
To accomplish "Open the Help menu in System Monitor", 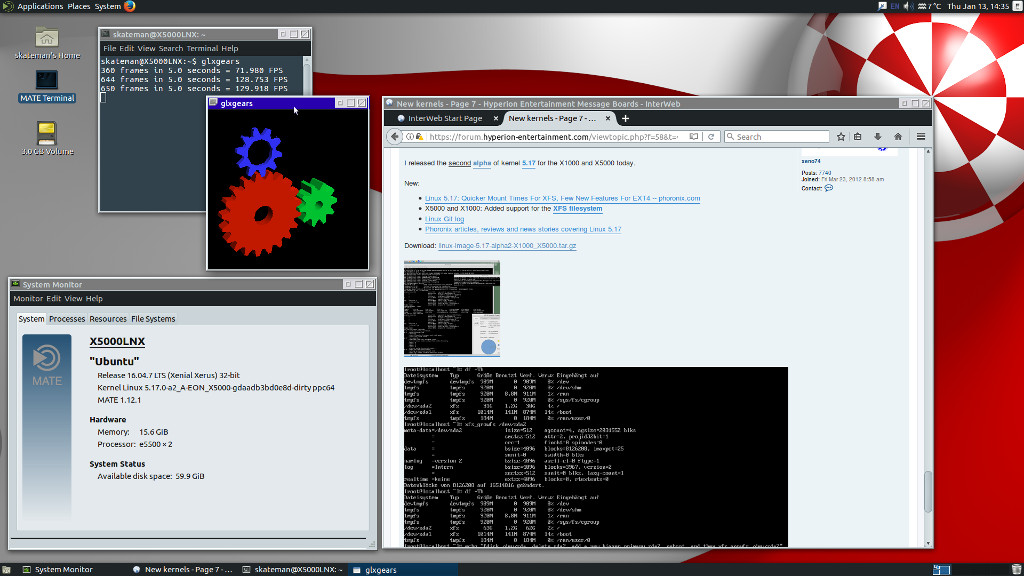I will pos(94,298).
